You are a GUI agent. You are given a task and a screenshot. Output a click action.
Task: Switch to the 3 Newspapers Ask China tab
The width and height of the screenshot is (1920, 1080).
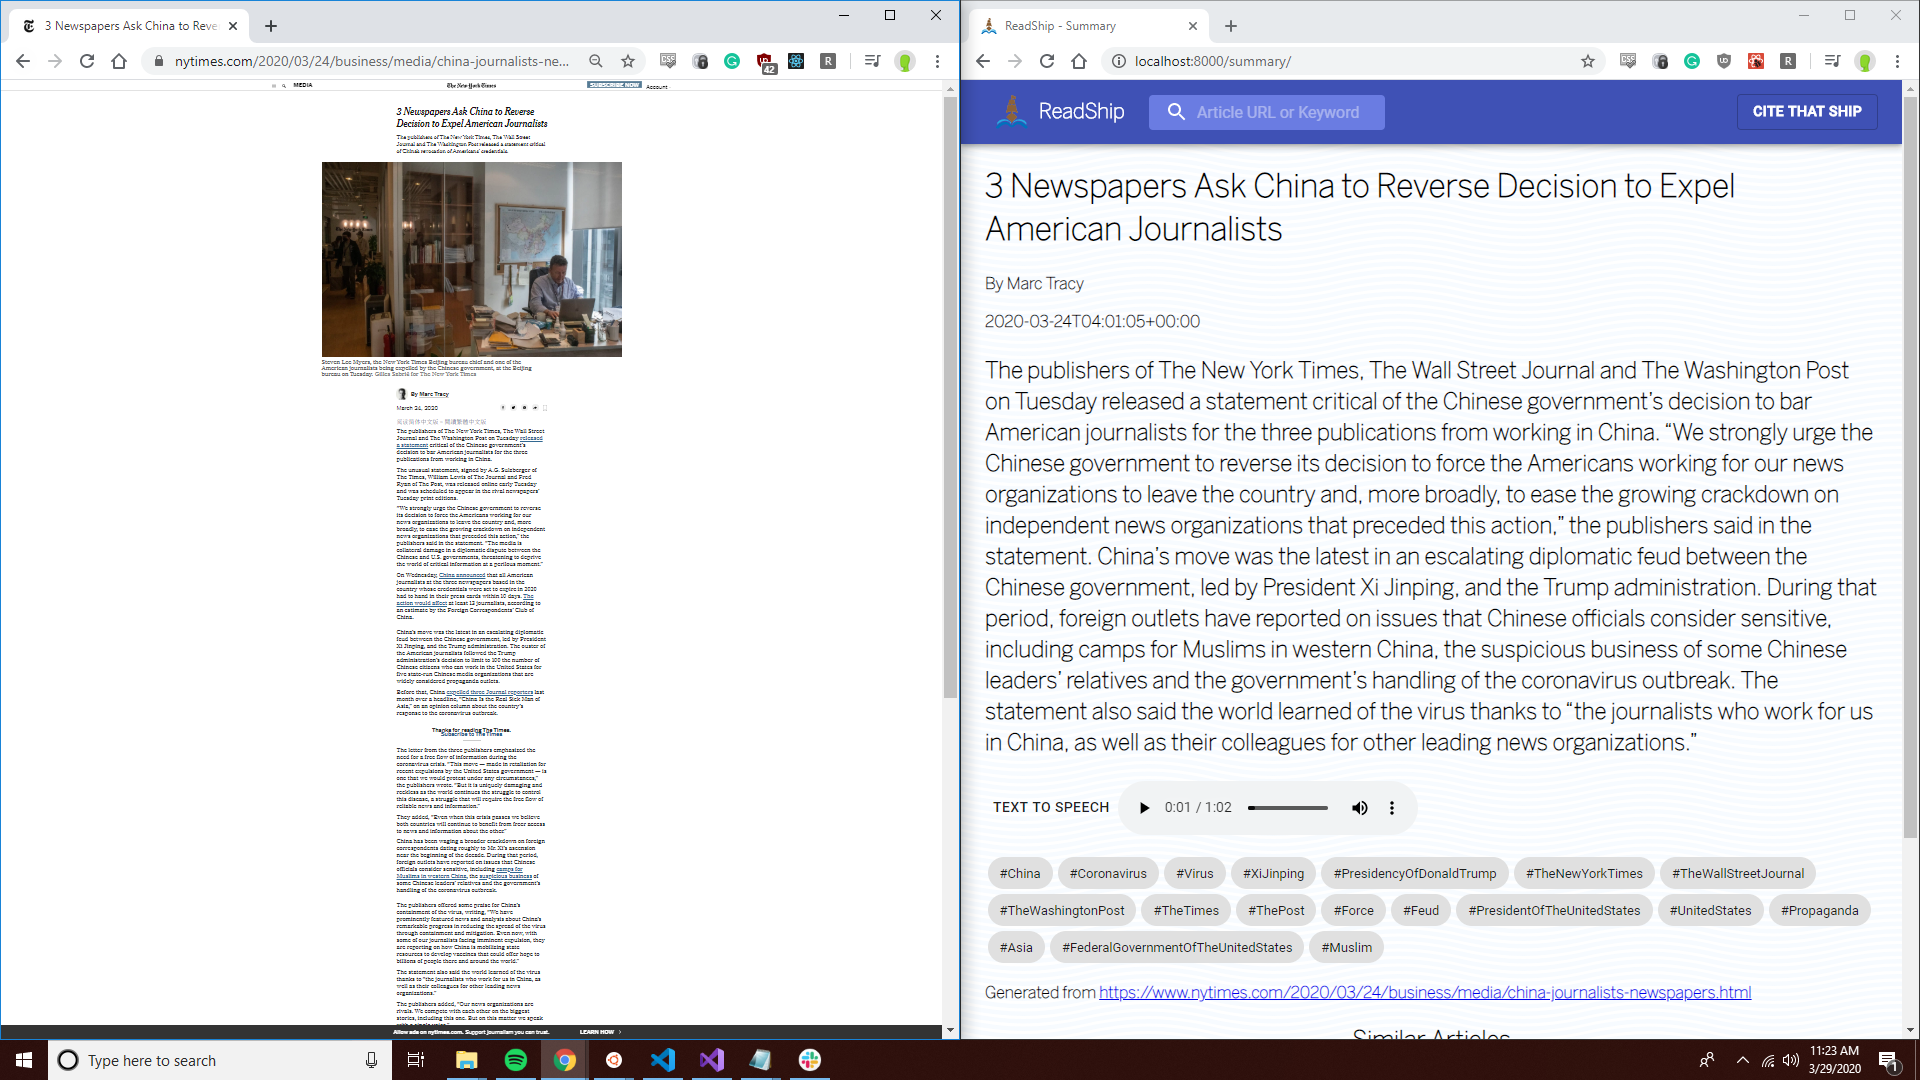coord(130,26)
